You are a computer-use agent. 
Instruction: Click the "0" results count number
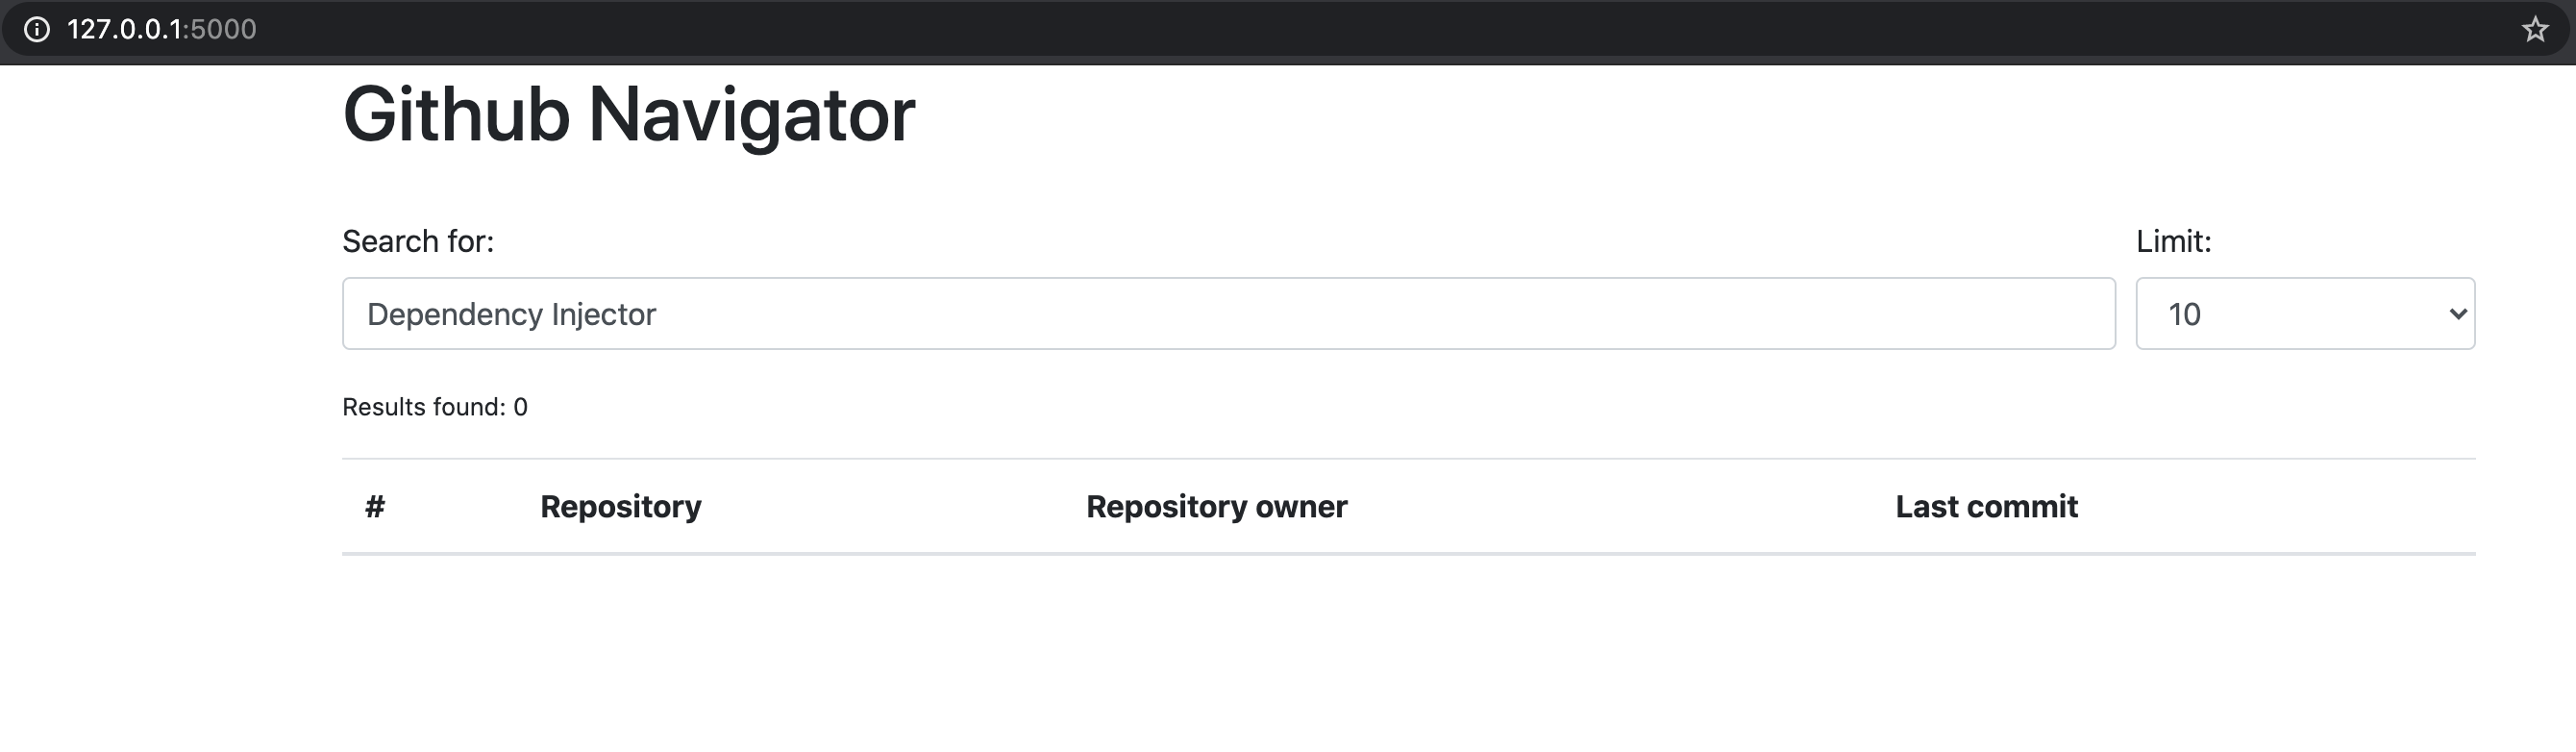click(520, 407)
